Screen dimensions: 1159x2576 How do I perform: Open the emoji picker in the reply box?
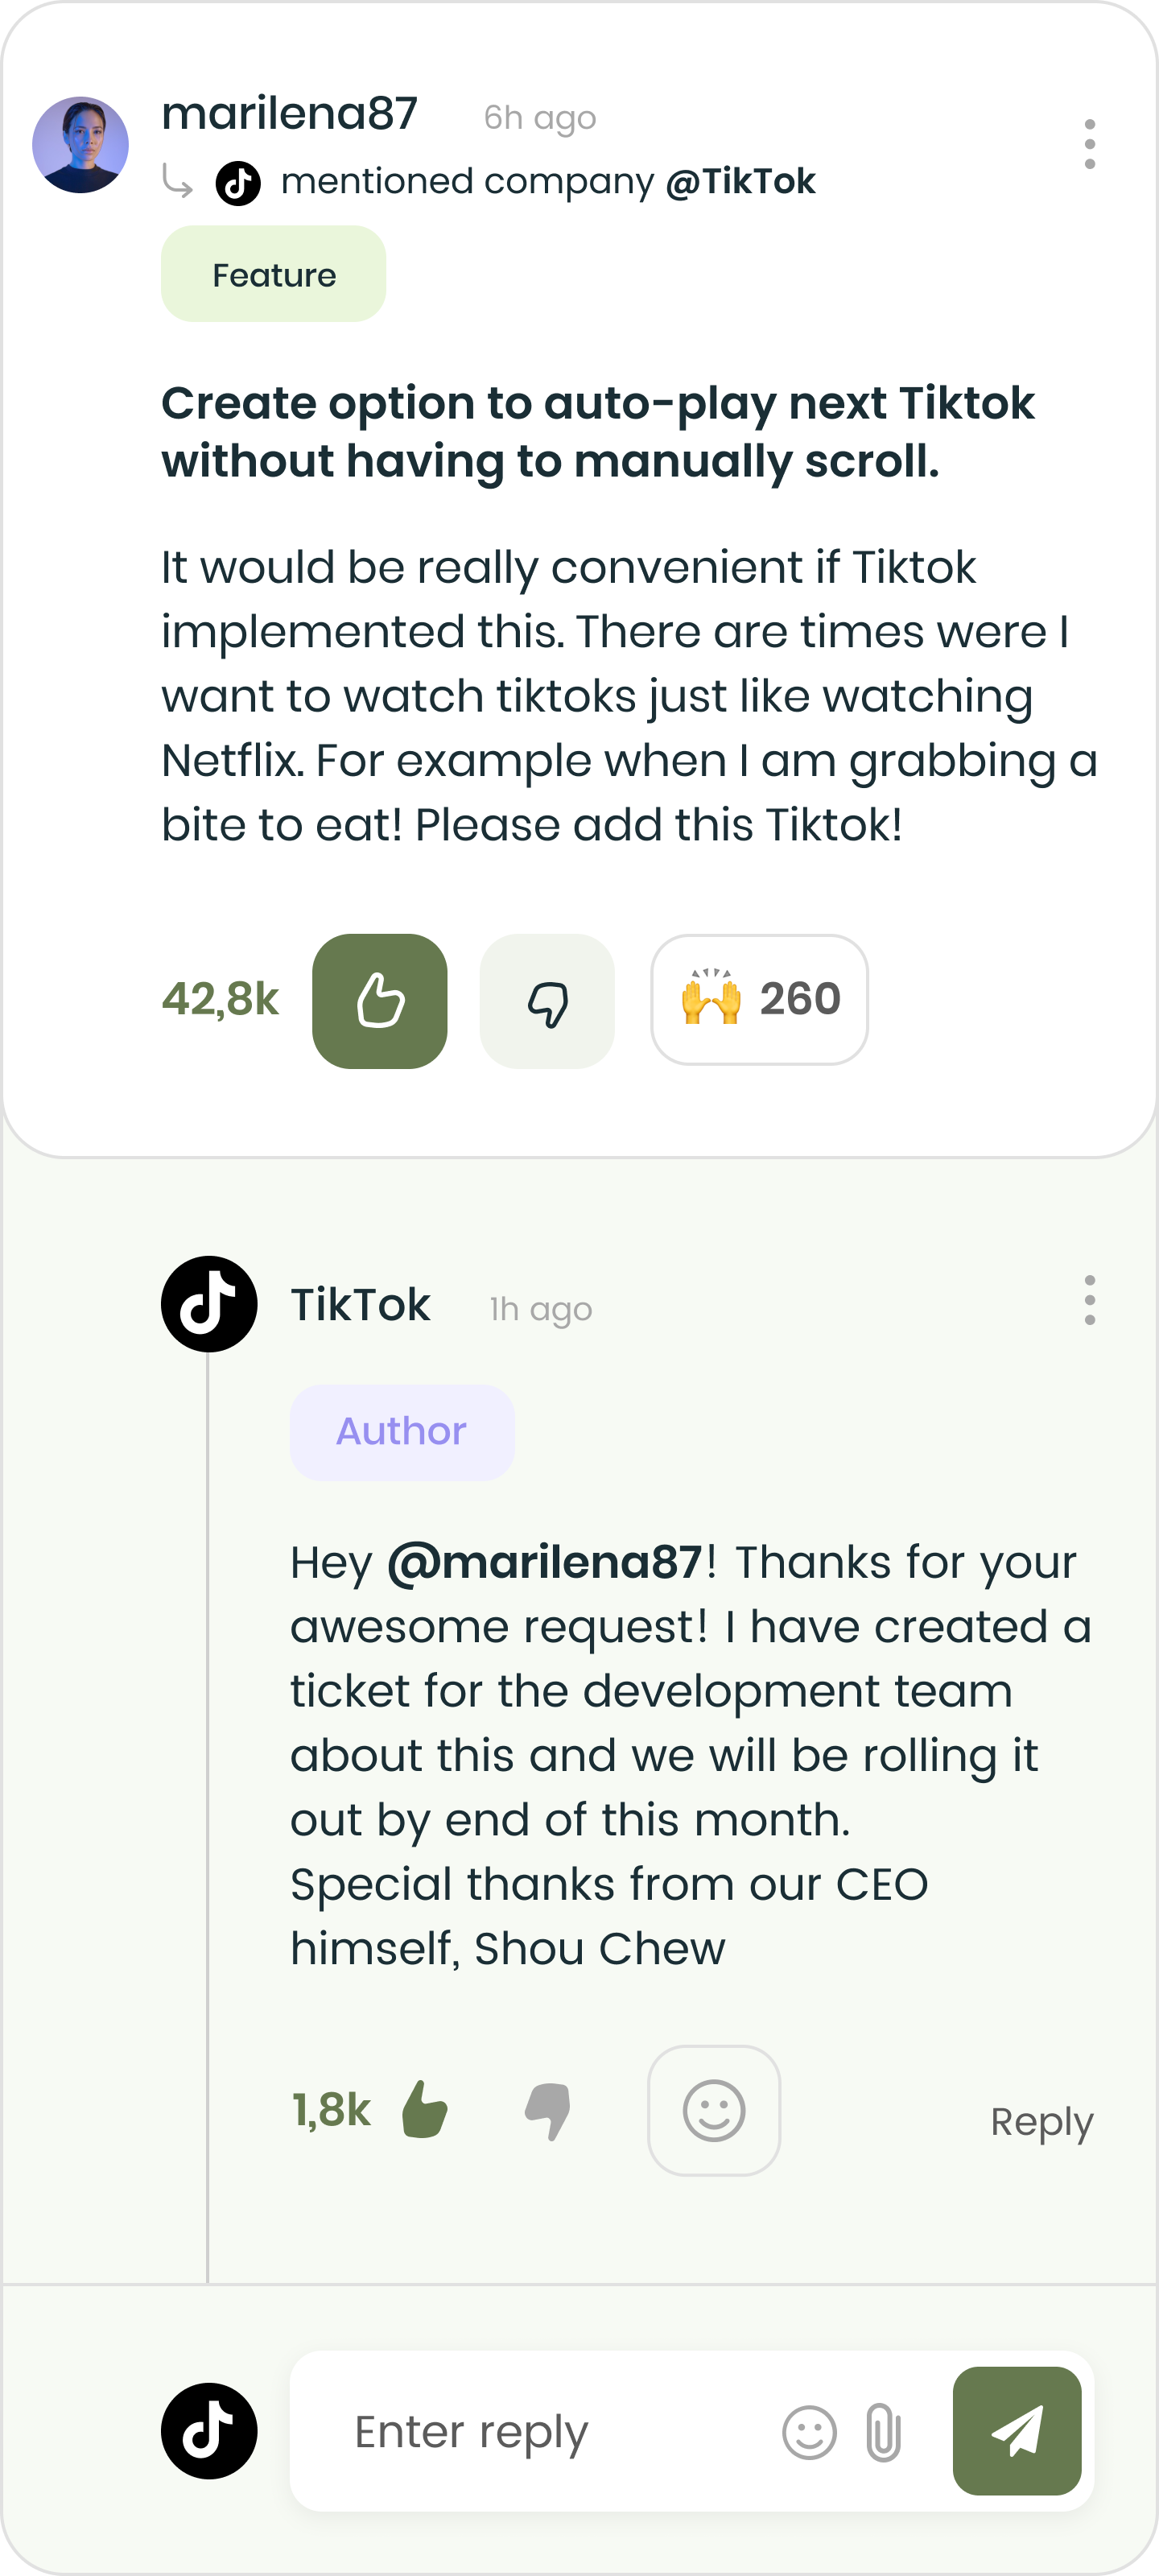point(809,2432)
